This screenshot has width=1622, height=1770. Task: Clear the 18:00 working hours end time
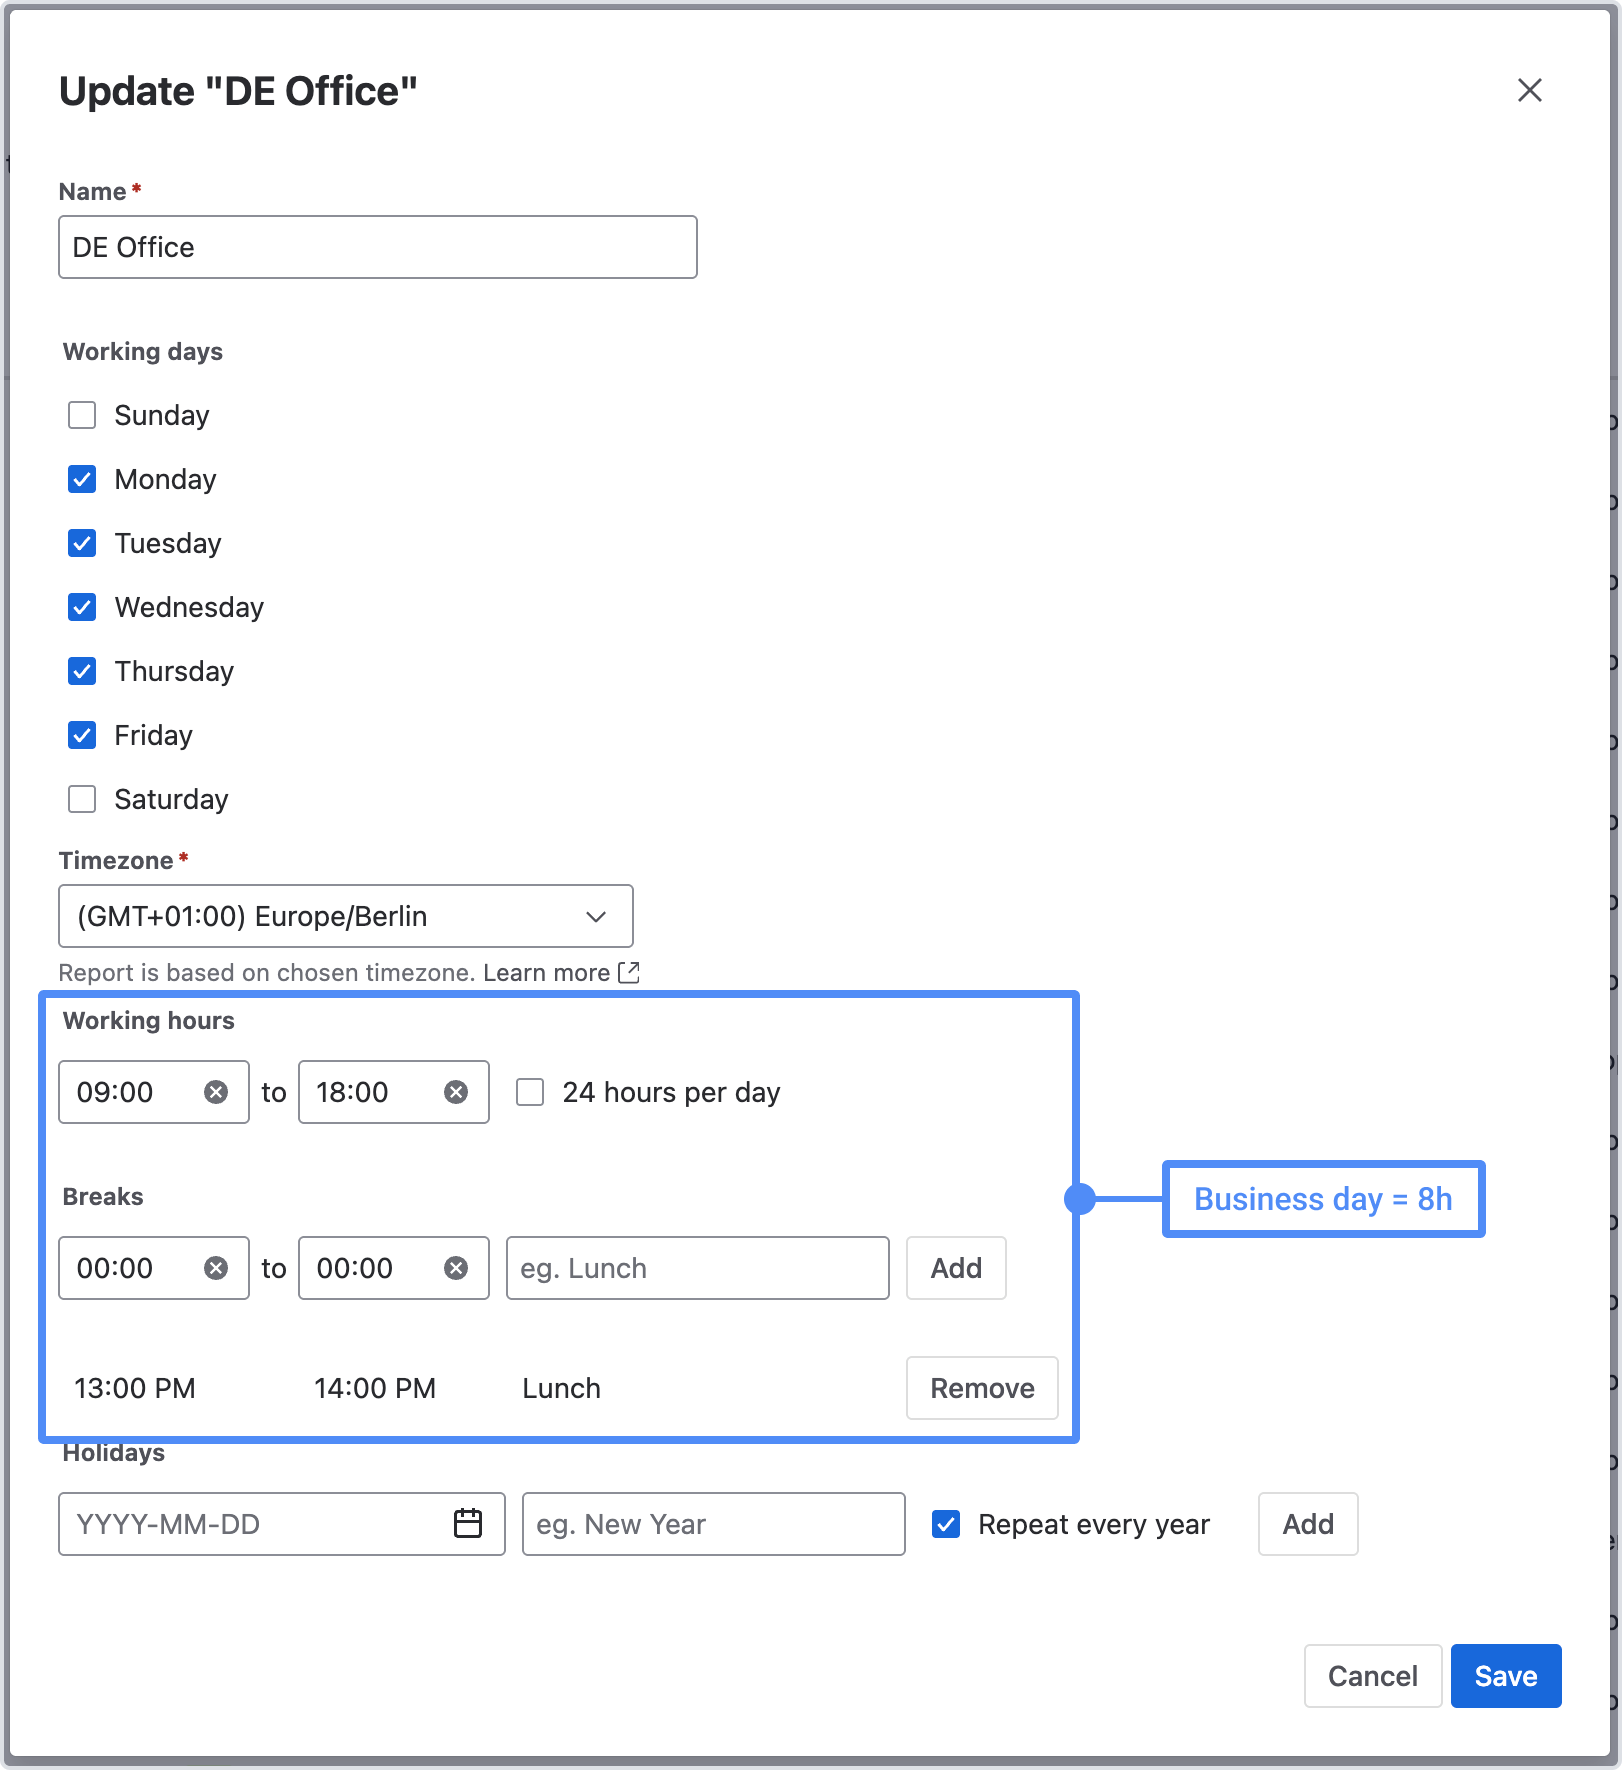455,1092
